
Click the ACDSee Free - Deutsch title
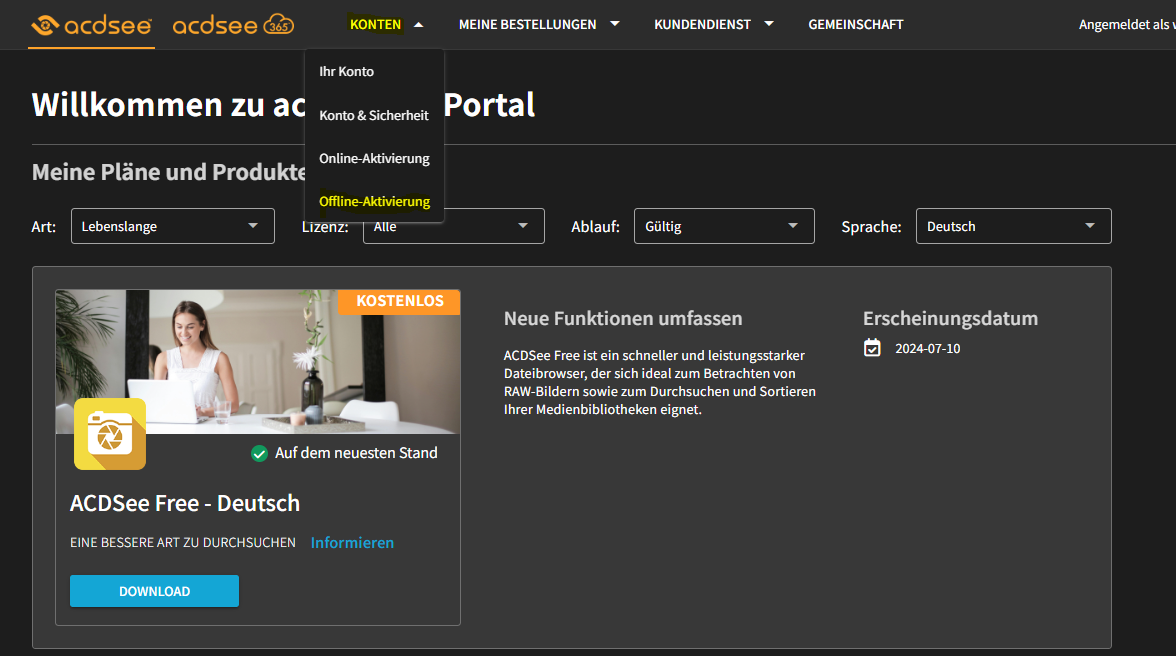tap(184, 503)
